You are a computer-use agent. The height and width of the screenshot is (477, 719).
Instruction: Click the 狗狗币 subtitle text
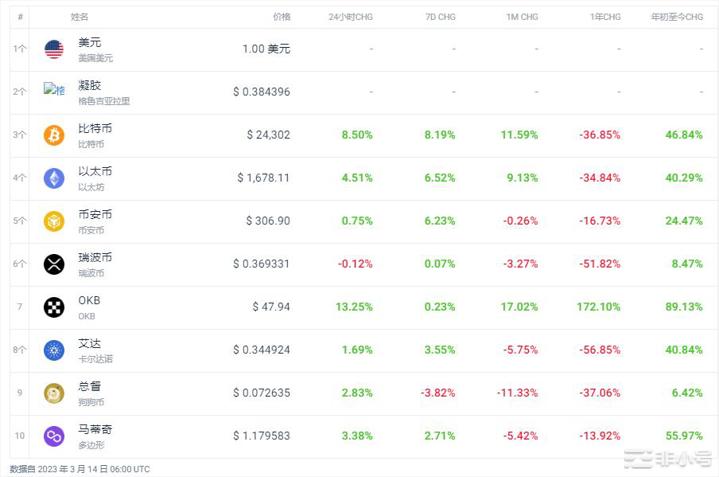click(x=91, y=402)
